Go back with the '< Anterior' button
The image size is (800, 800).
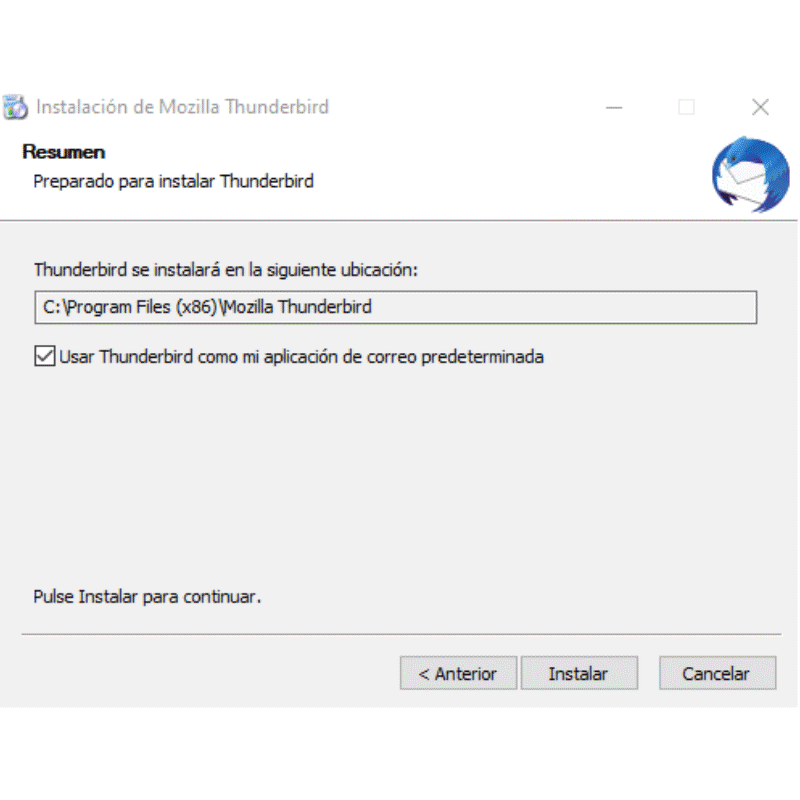(x=458, y=673)
